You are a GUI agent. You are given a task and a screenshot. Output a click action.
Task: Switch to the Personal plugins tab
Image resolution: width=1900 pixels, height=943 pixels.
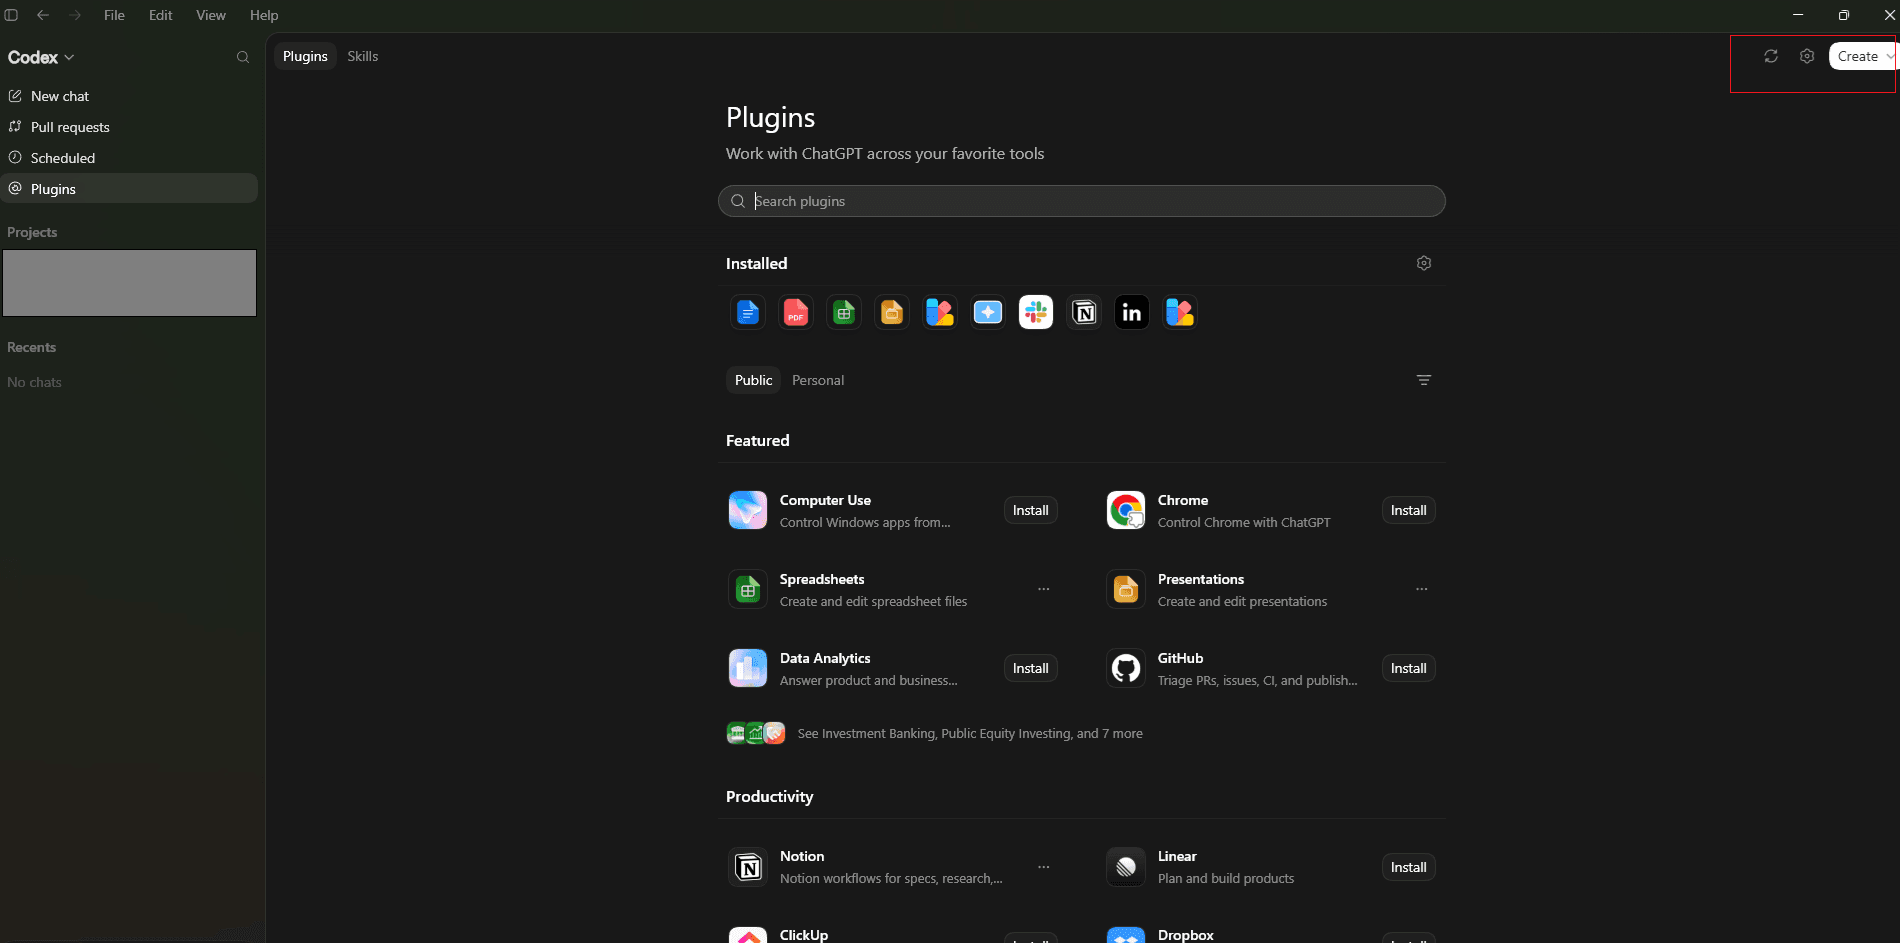(x=818, y=380)
